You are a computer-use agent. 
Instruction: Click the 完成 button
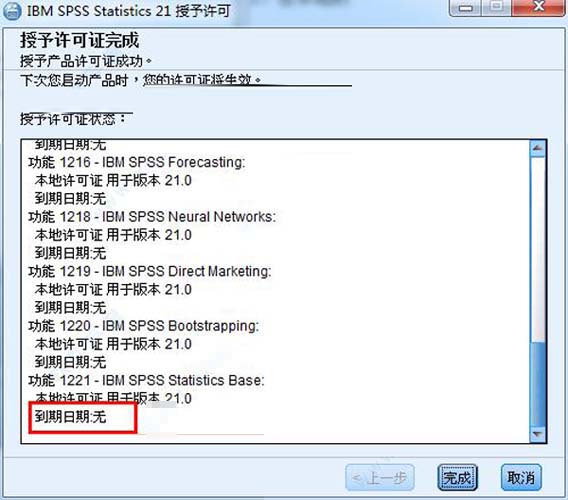(458, 478)
